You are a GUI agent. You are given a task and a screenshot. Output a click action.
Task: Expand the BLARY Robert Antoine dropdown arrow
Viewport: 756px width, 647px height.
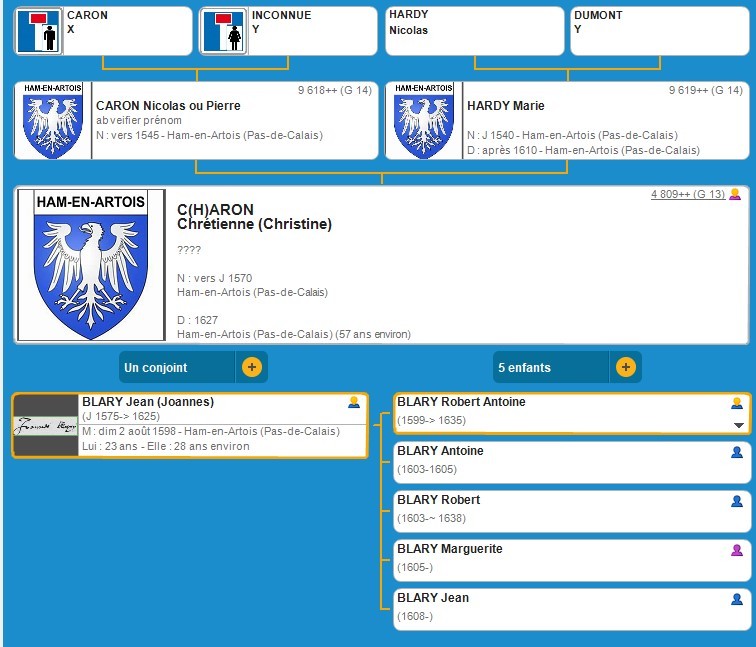tap(738, 425)
